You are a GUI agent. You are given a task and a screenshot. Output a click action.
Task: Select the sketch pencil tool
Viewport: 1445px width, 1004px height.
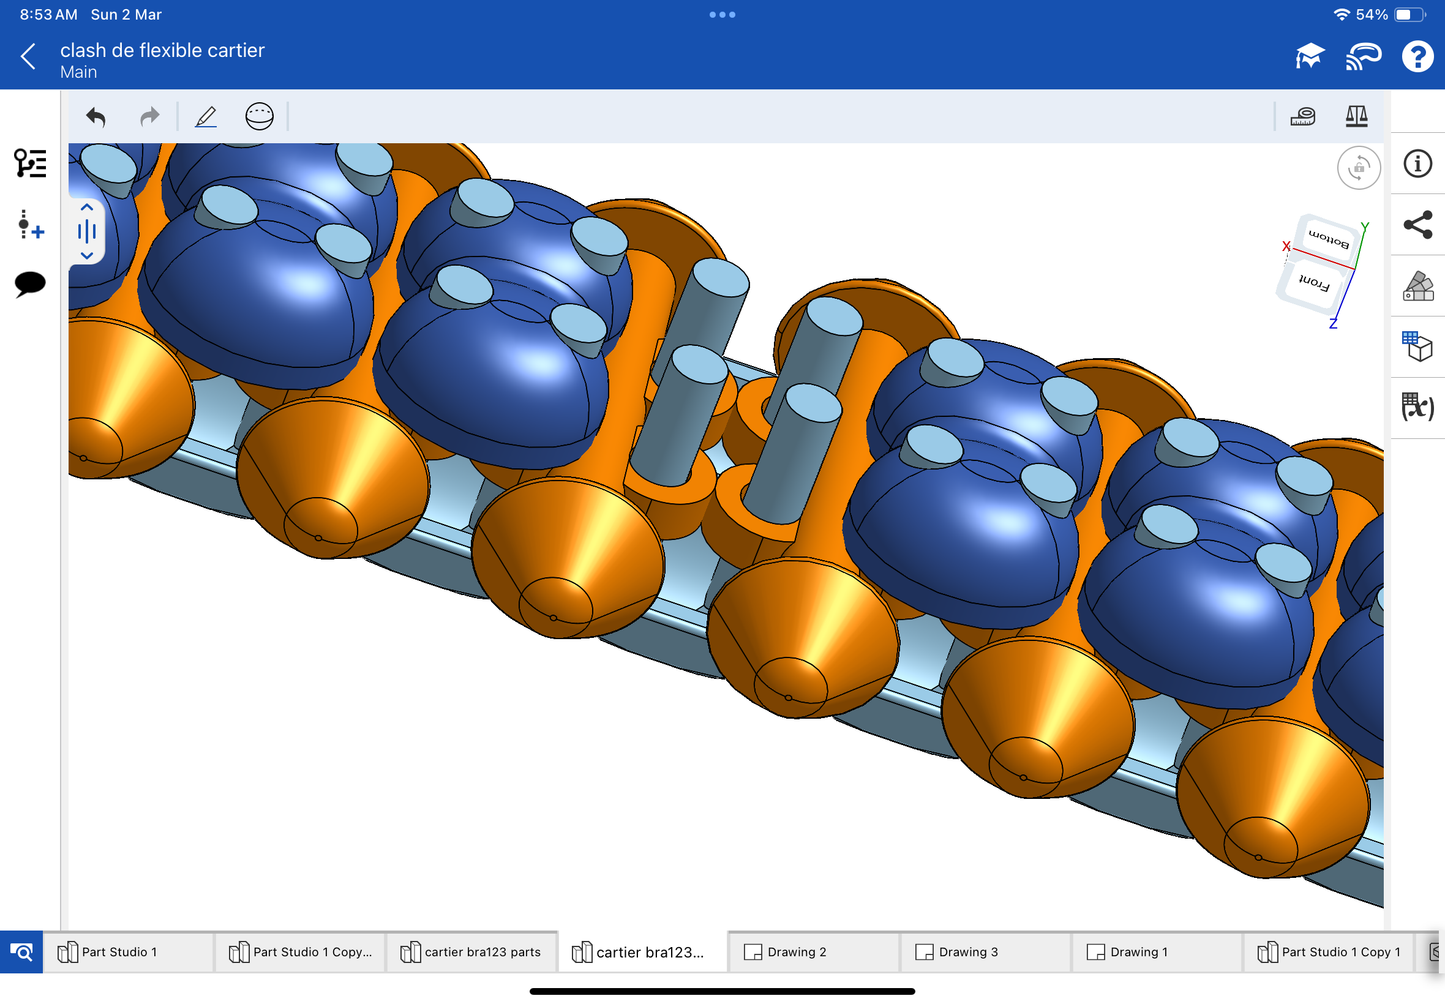click(x=206, y=117)
